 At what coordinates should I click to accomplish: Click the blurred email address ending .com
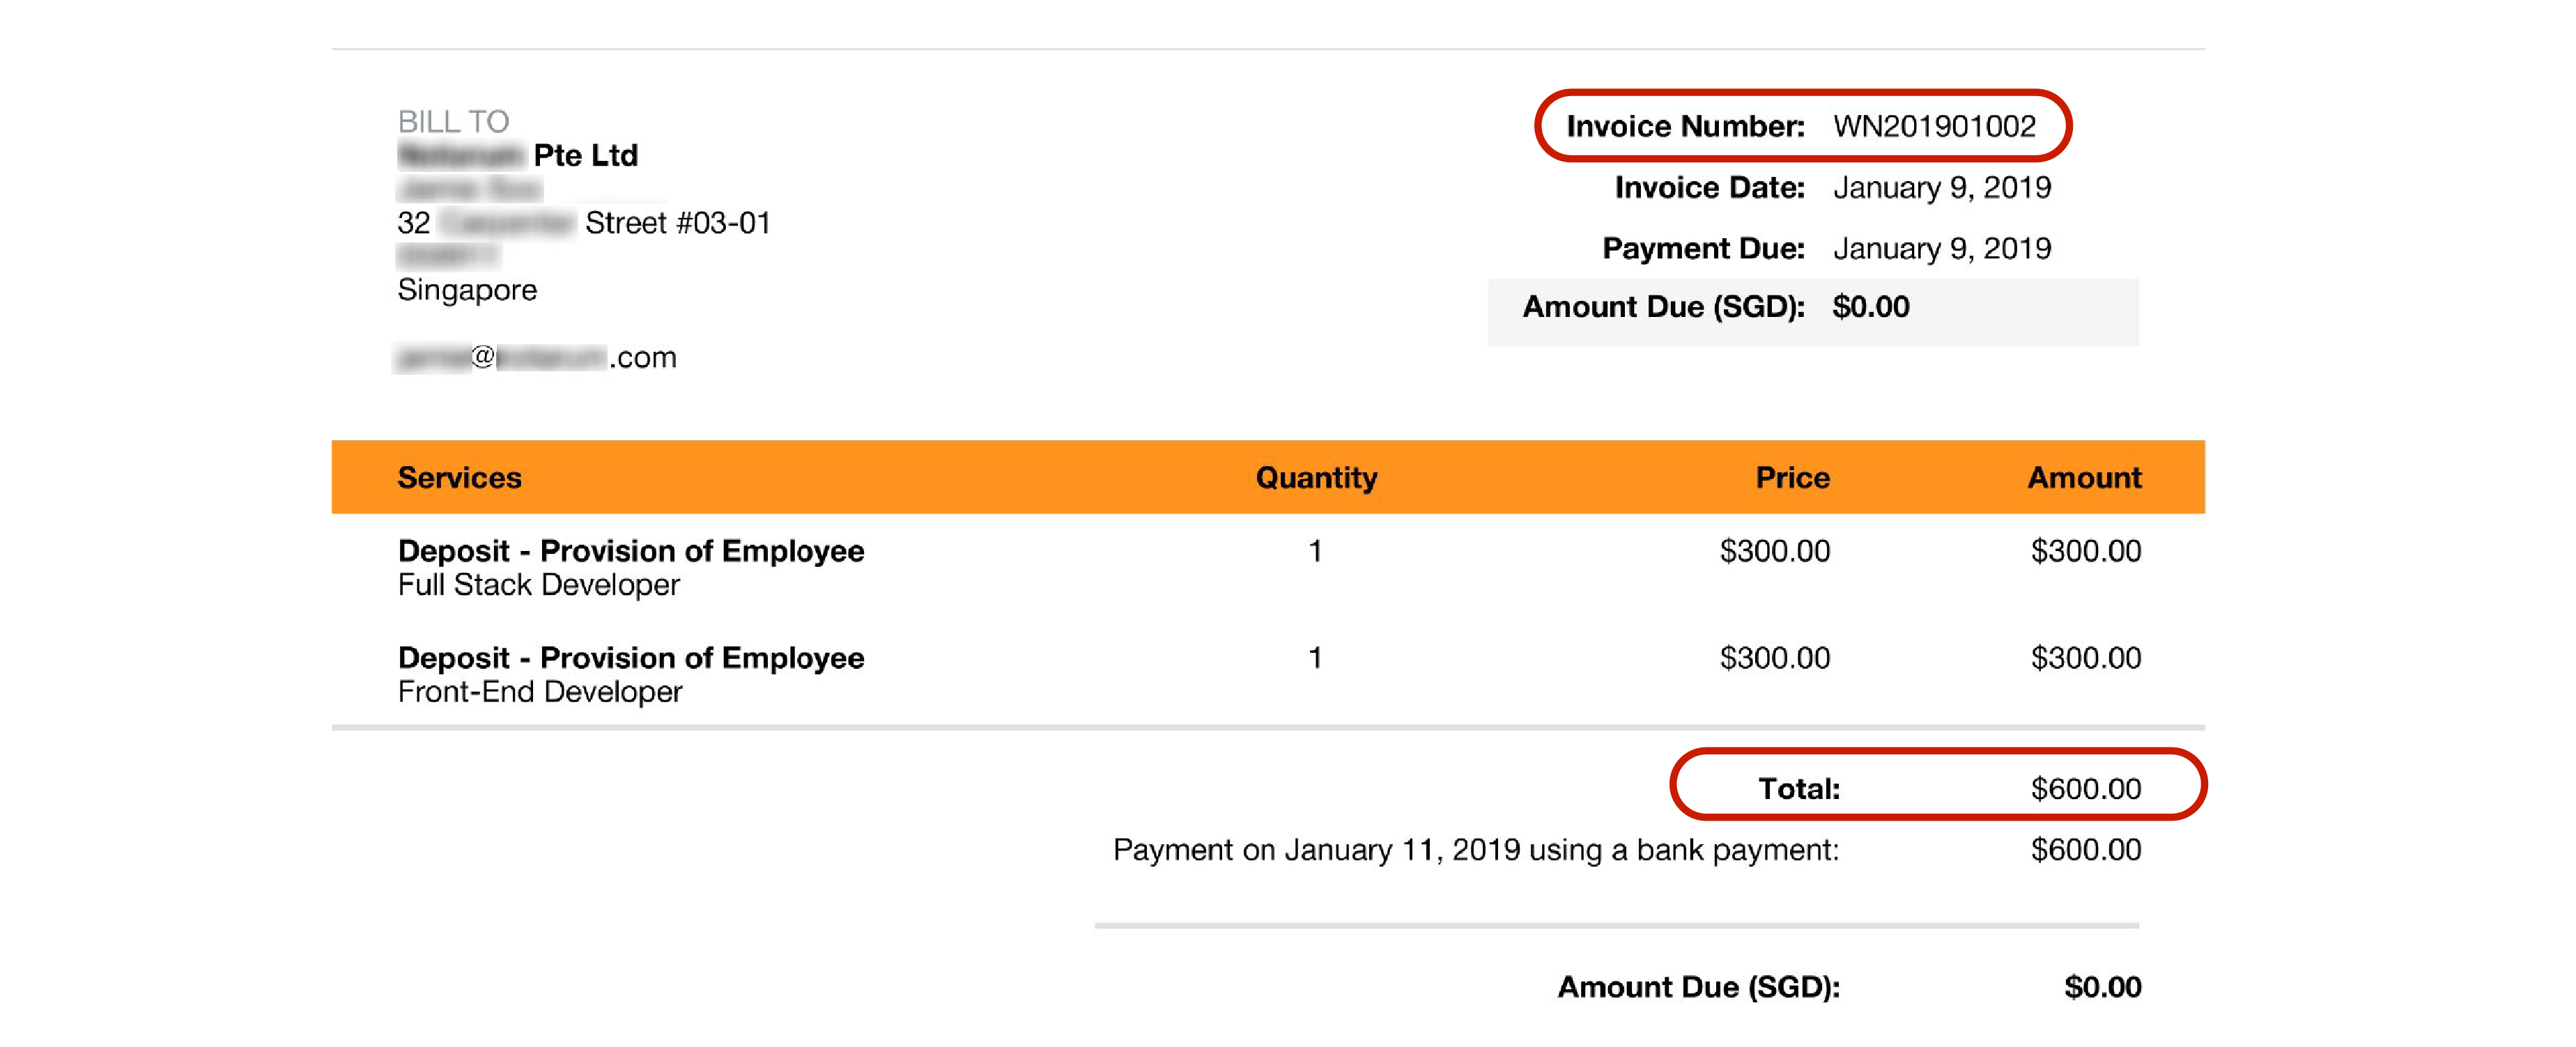tap(535, 357)
